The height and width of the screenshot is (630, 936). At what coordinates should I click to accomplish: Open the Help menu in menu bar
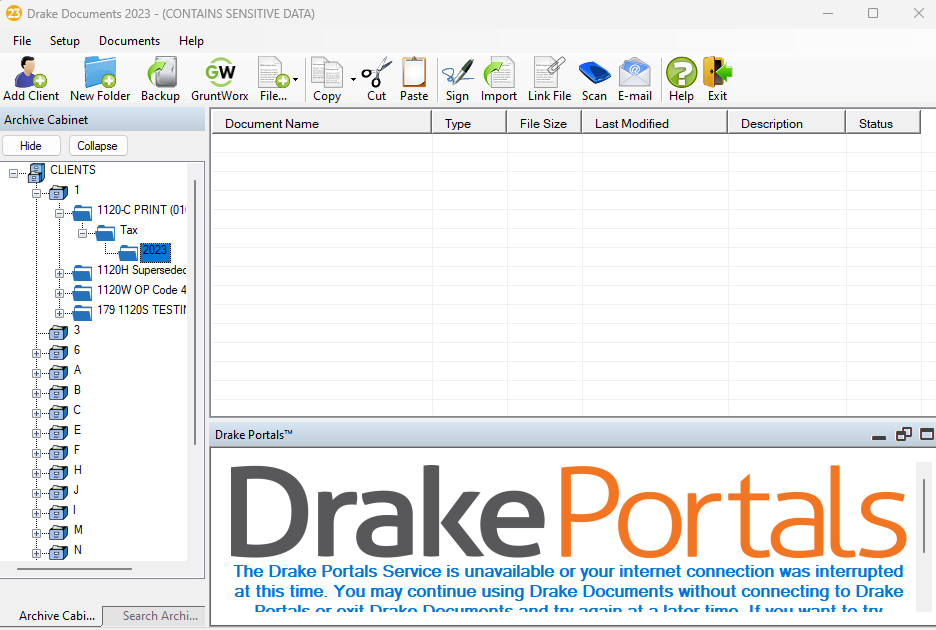[192, 41]
